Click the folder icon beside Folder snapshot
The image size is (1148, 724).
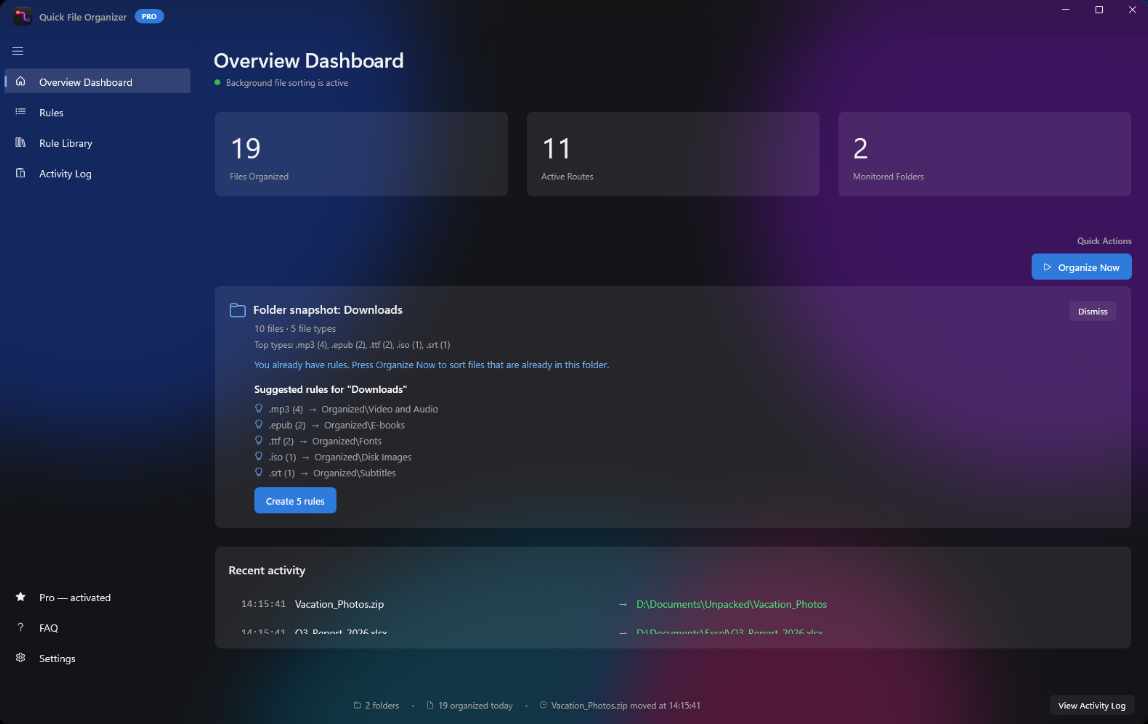coord(237,310)
